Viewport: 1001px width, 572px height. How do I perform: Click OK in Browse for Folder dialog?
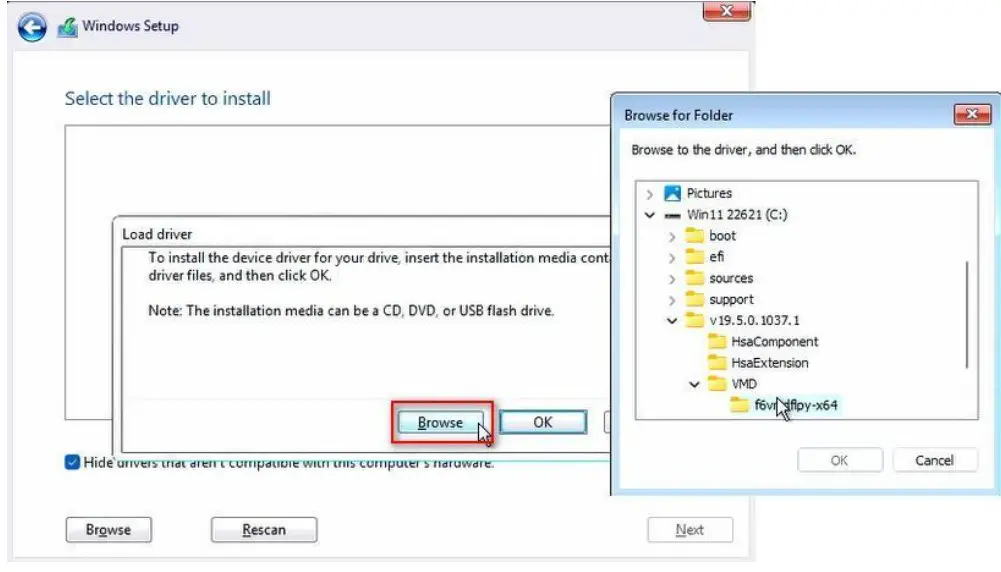839,460
